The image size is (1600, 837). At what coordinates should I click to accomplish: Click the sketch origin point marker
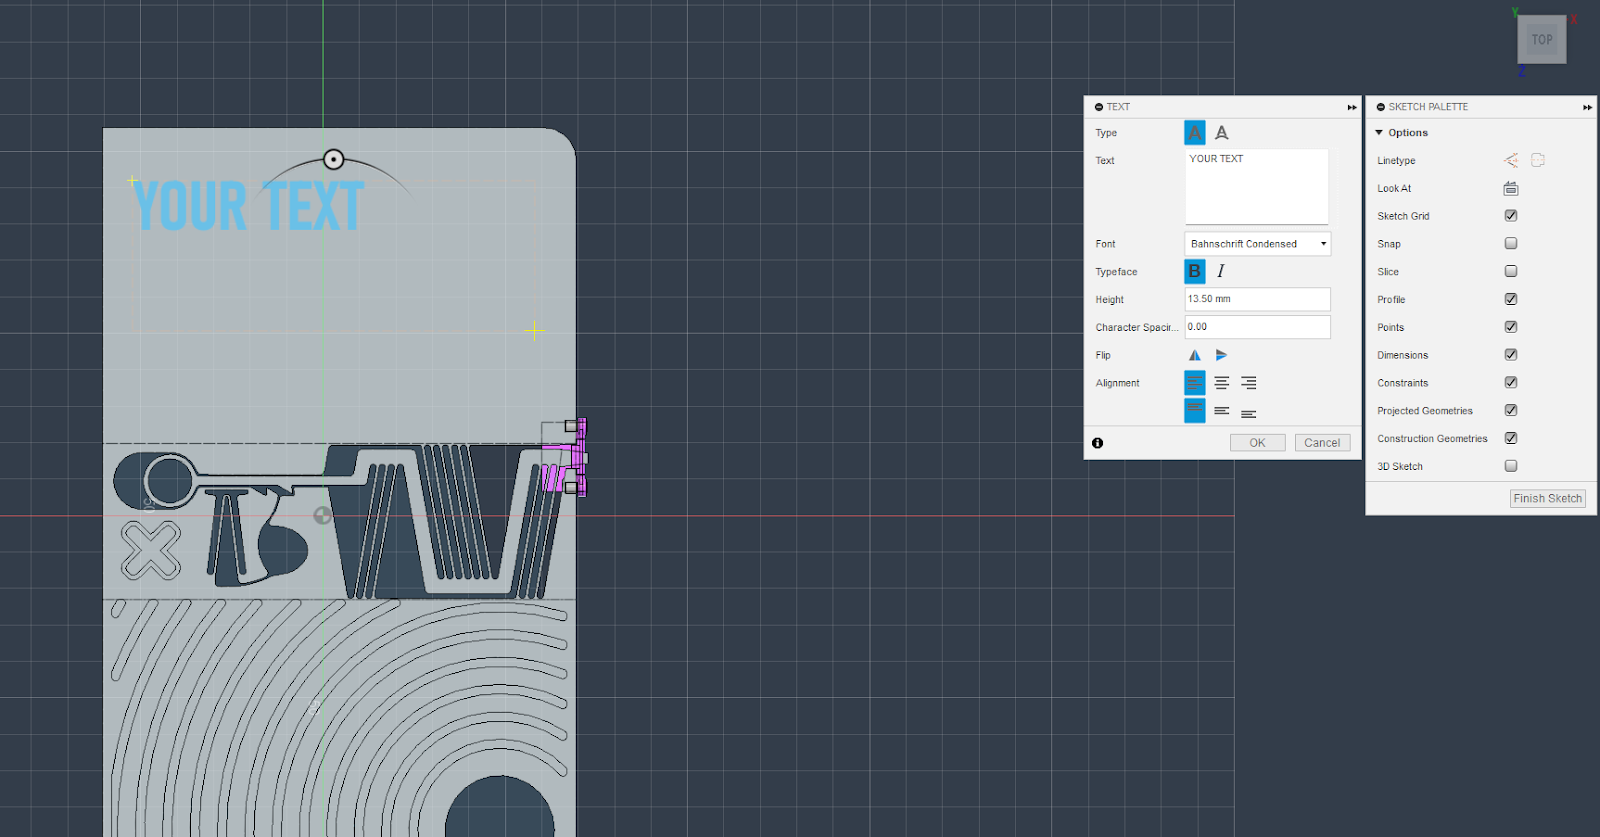pyautogui.click(x=322, y=515)
